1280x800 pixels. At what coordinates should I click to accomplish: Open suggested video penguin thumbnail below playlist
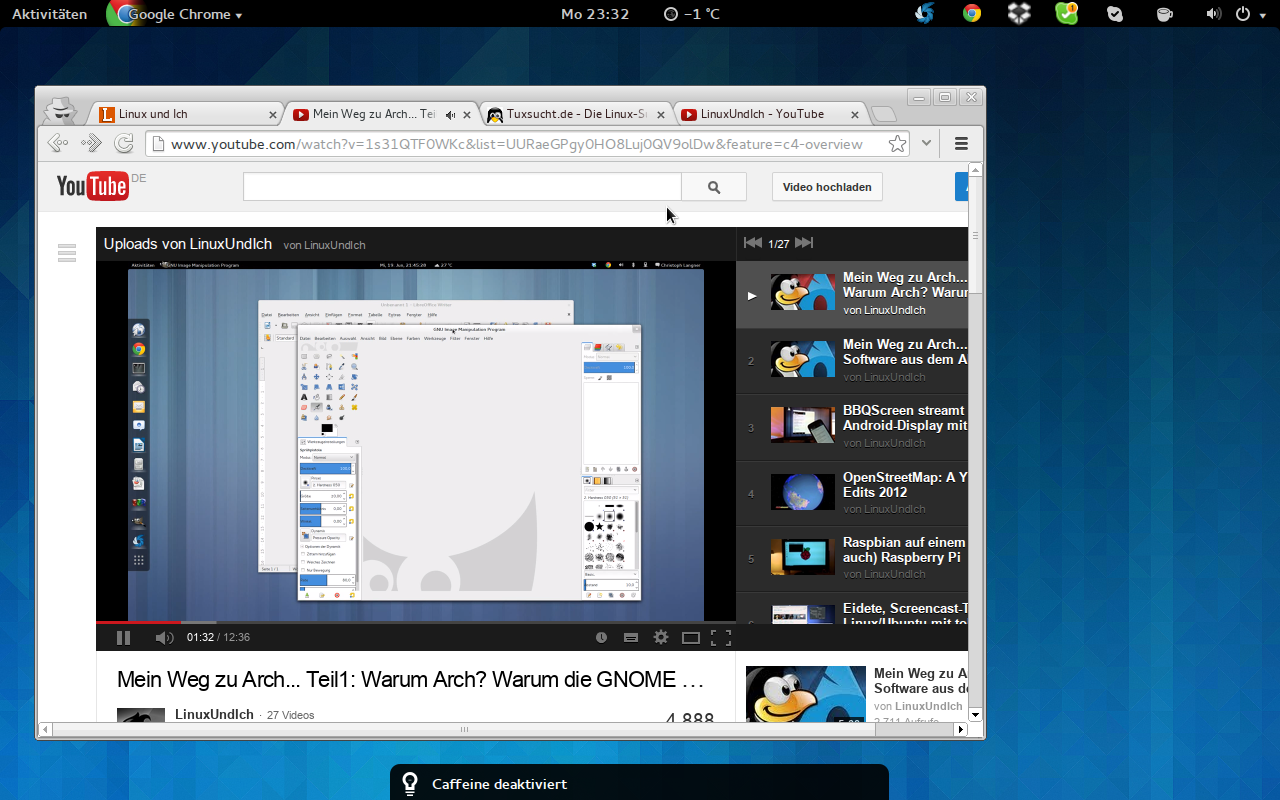coord(806,694)
